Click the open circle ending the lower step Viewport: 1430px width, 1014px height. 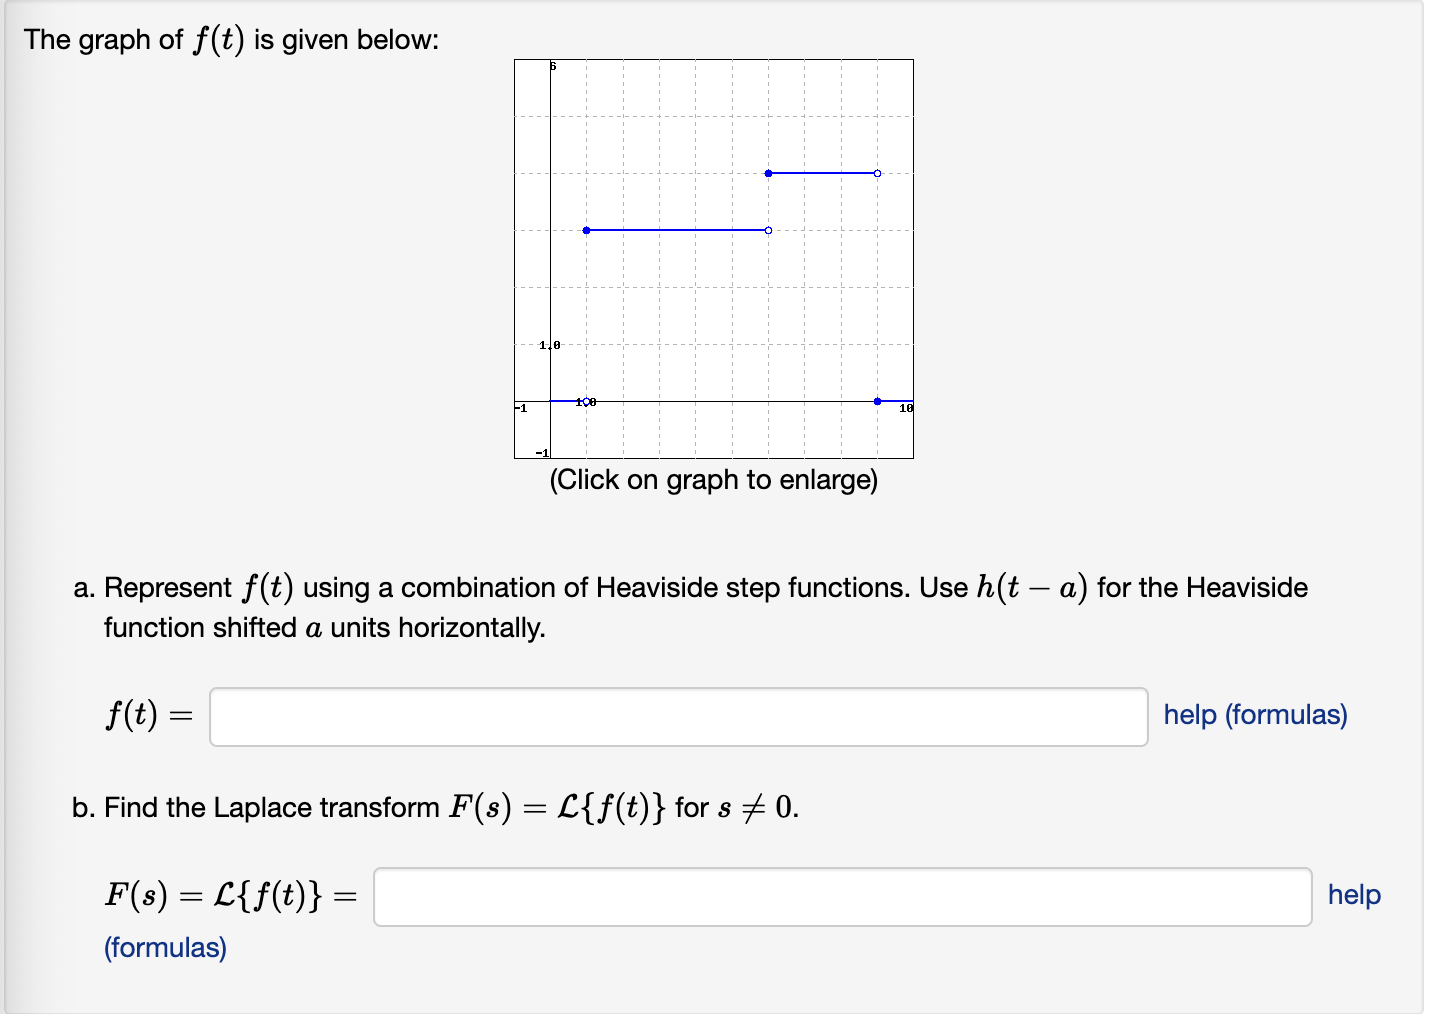(768, 230)
